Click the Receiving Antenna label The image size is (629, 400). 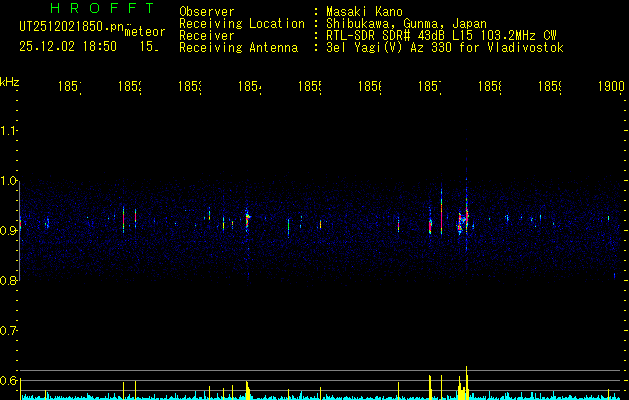238,48
